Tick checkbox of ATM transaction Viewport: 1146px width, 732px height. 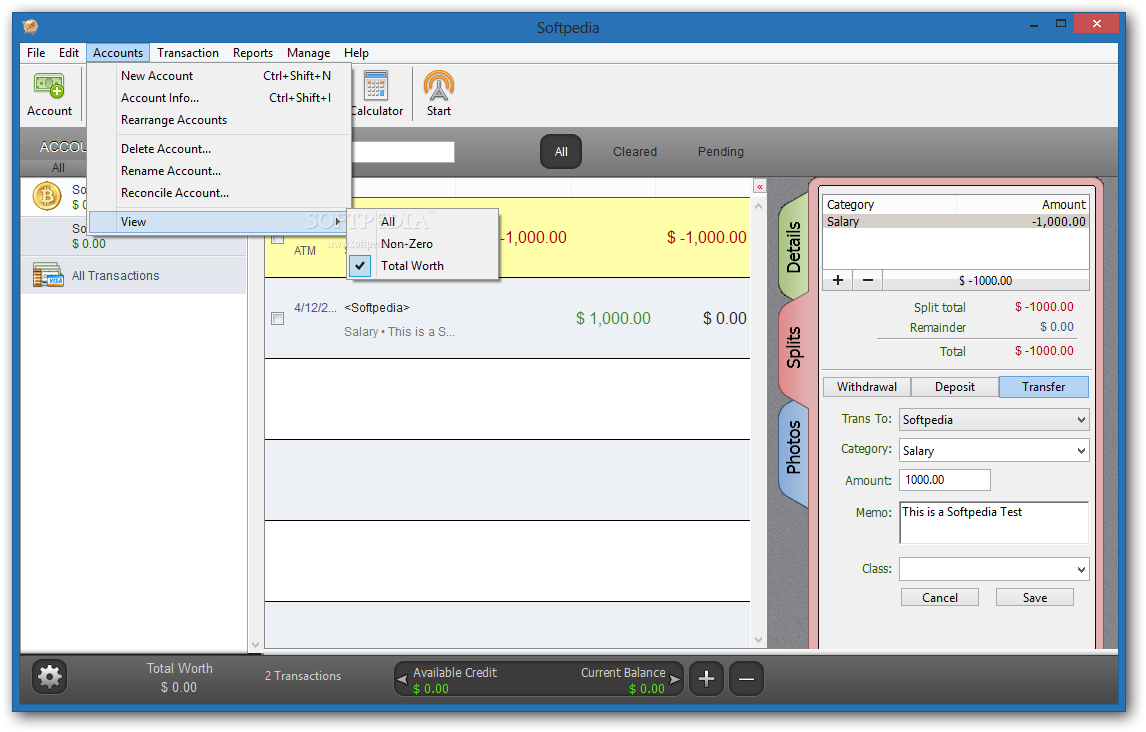tap(278, 239)
